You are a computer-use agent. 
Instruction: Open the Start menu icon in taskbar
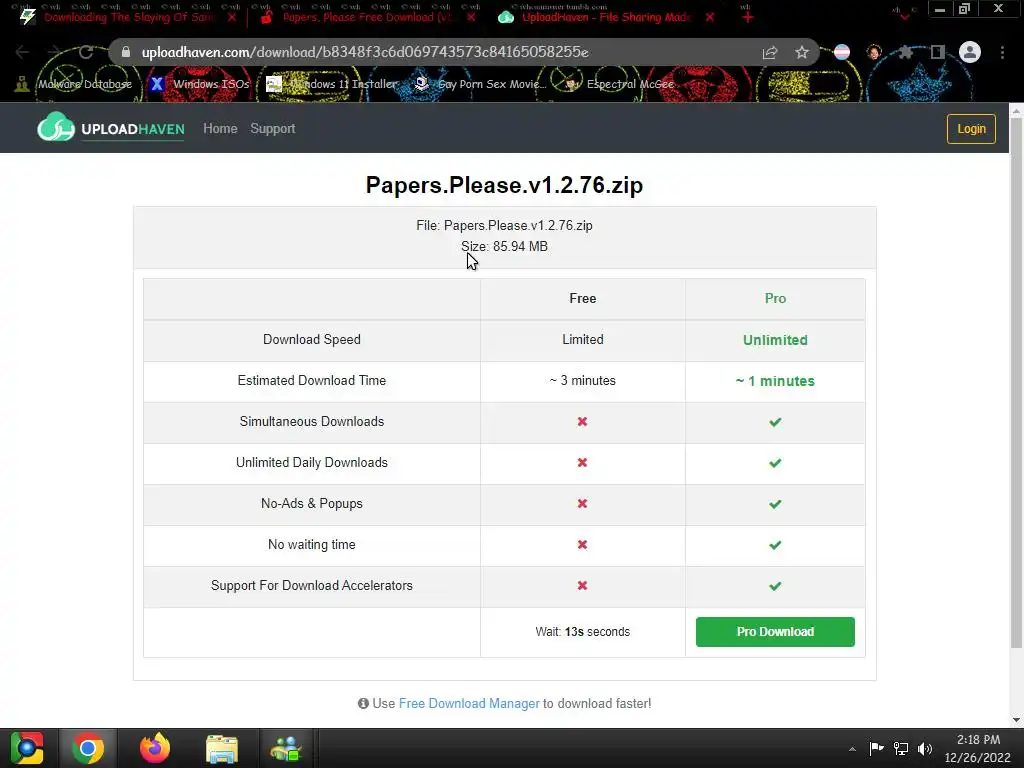click(27, 748)
